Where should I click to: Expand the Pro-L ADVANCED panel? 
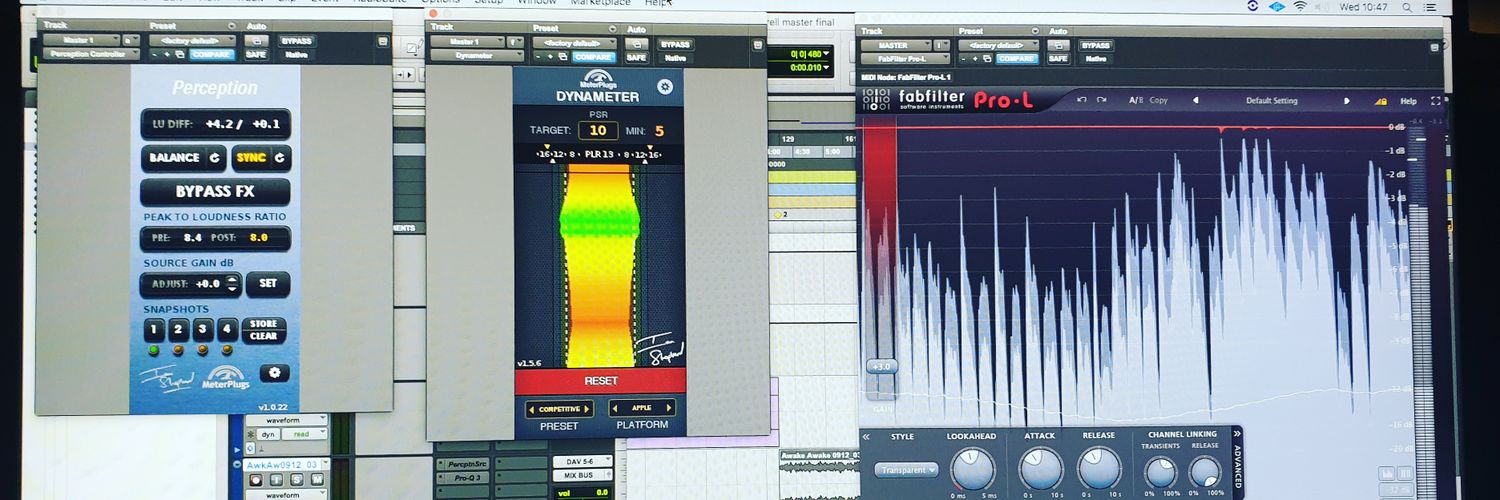pos(1238,463)
